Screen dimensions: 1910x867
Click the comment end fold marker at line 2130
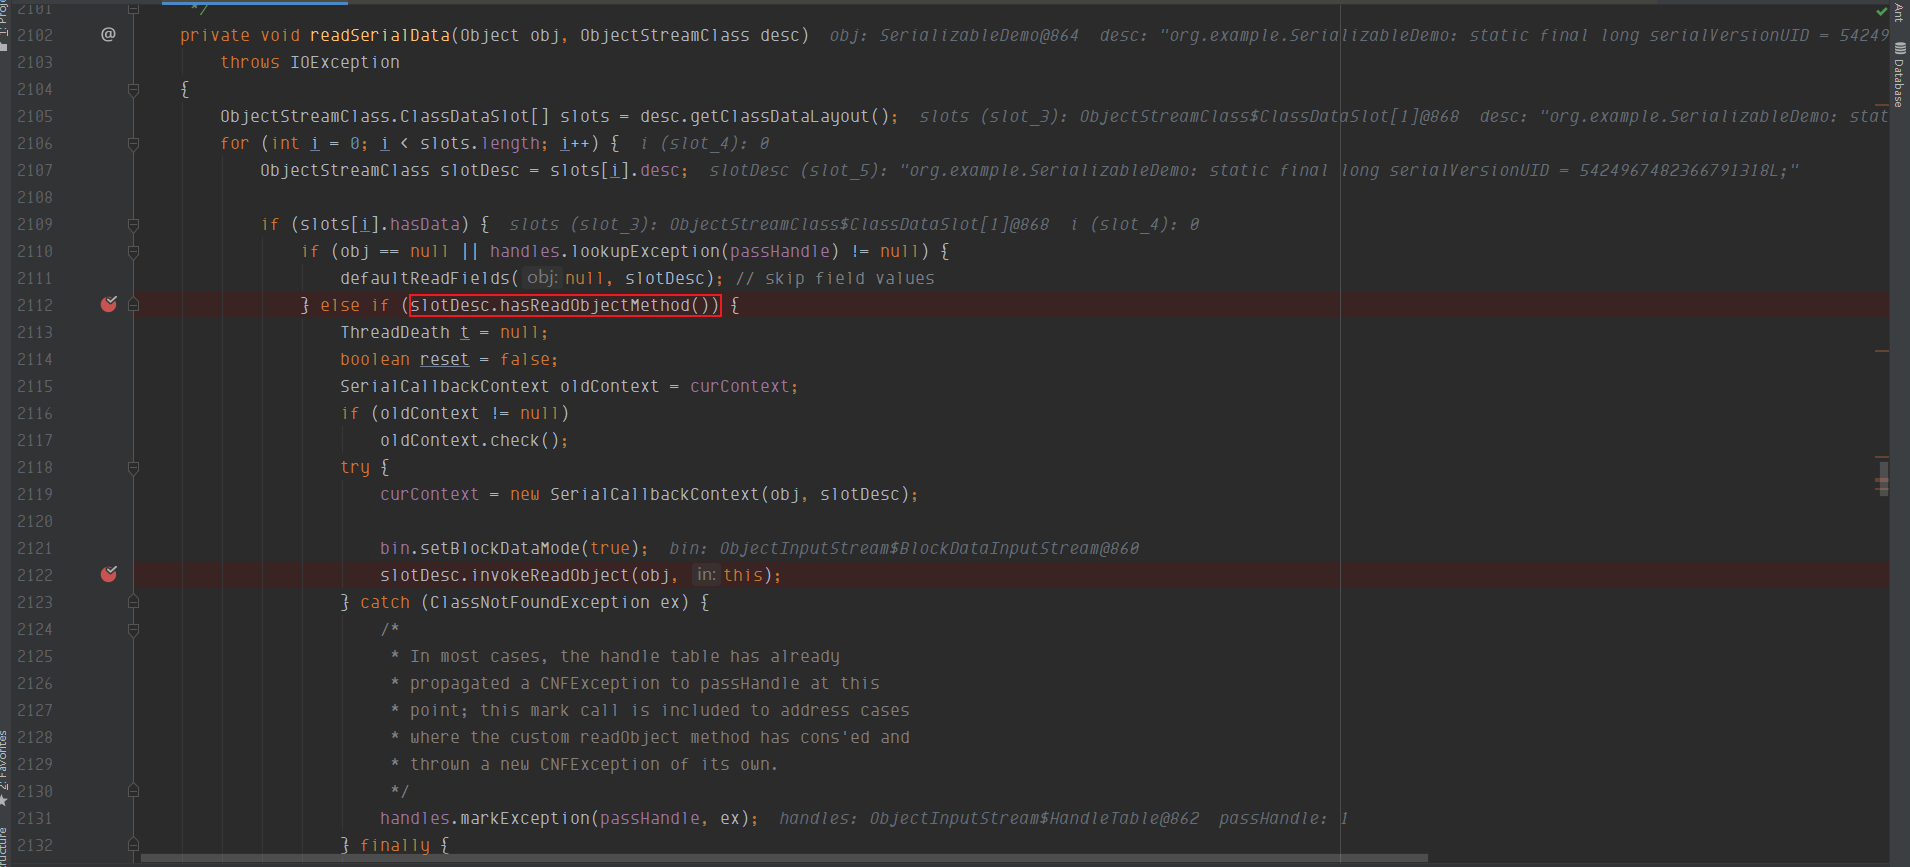133,791
